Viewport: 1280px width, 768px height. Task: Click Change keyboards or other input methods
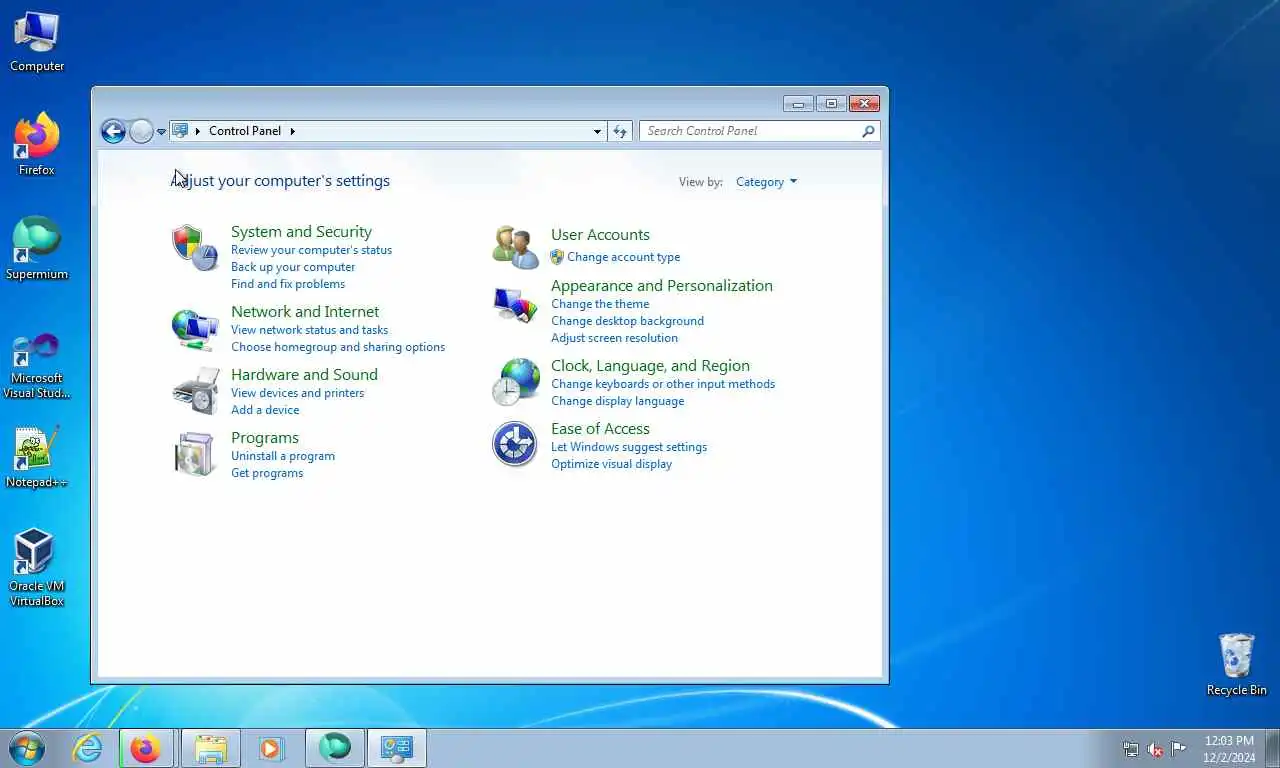pyautogui.click(x=663, y=384)
